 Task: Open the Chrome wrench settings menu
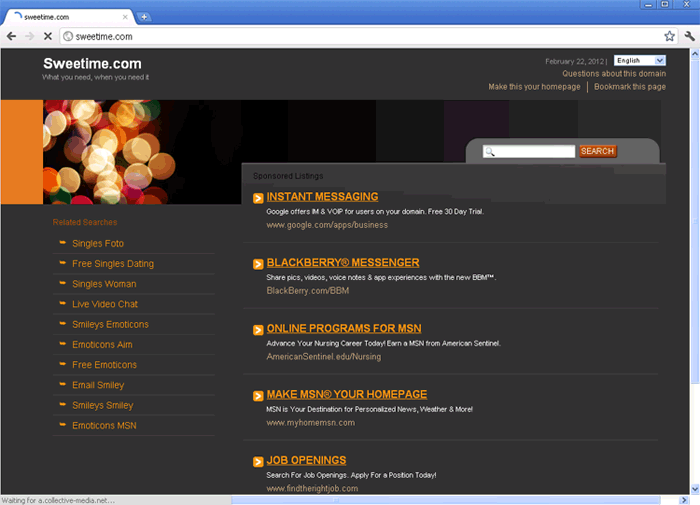689,36
